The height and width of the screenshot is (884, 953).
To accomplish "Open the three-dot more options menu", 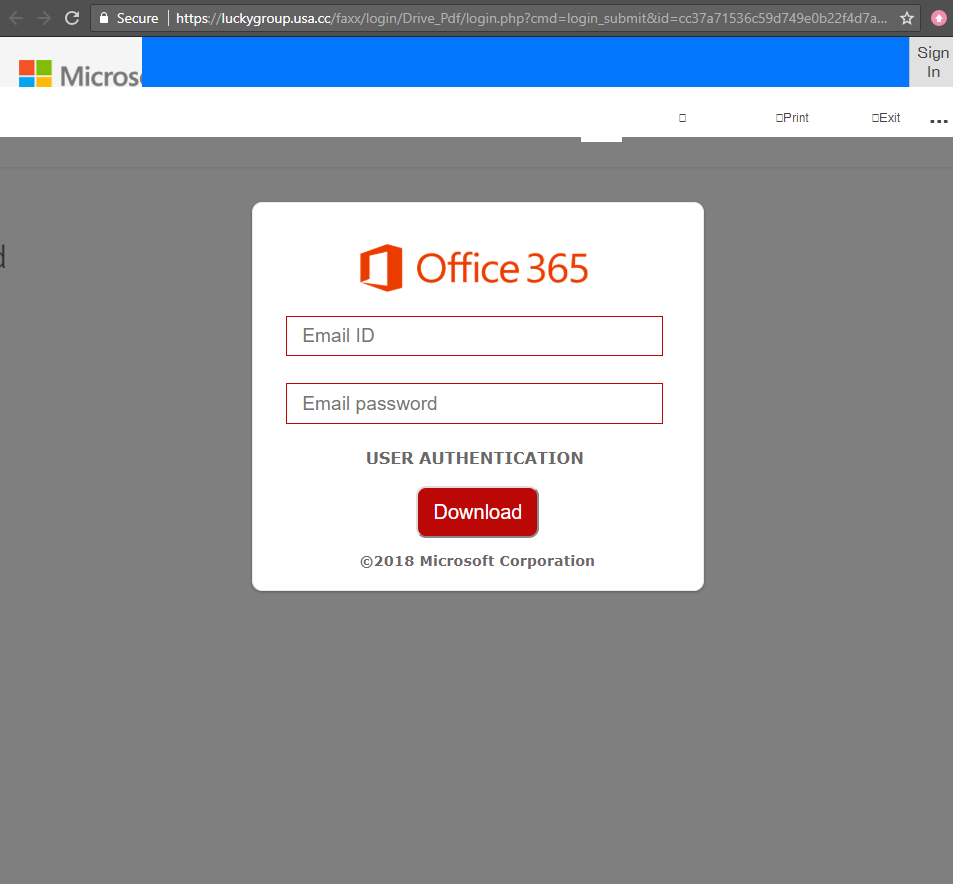I will coord(938,120).
